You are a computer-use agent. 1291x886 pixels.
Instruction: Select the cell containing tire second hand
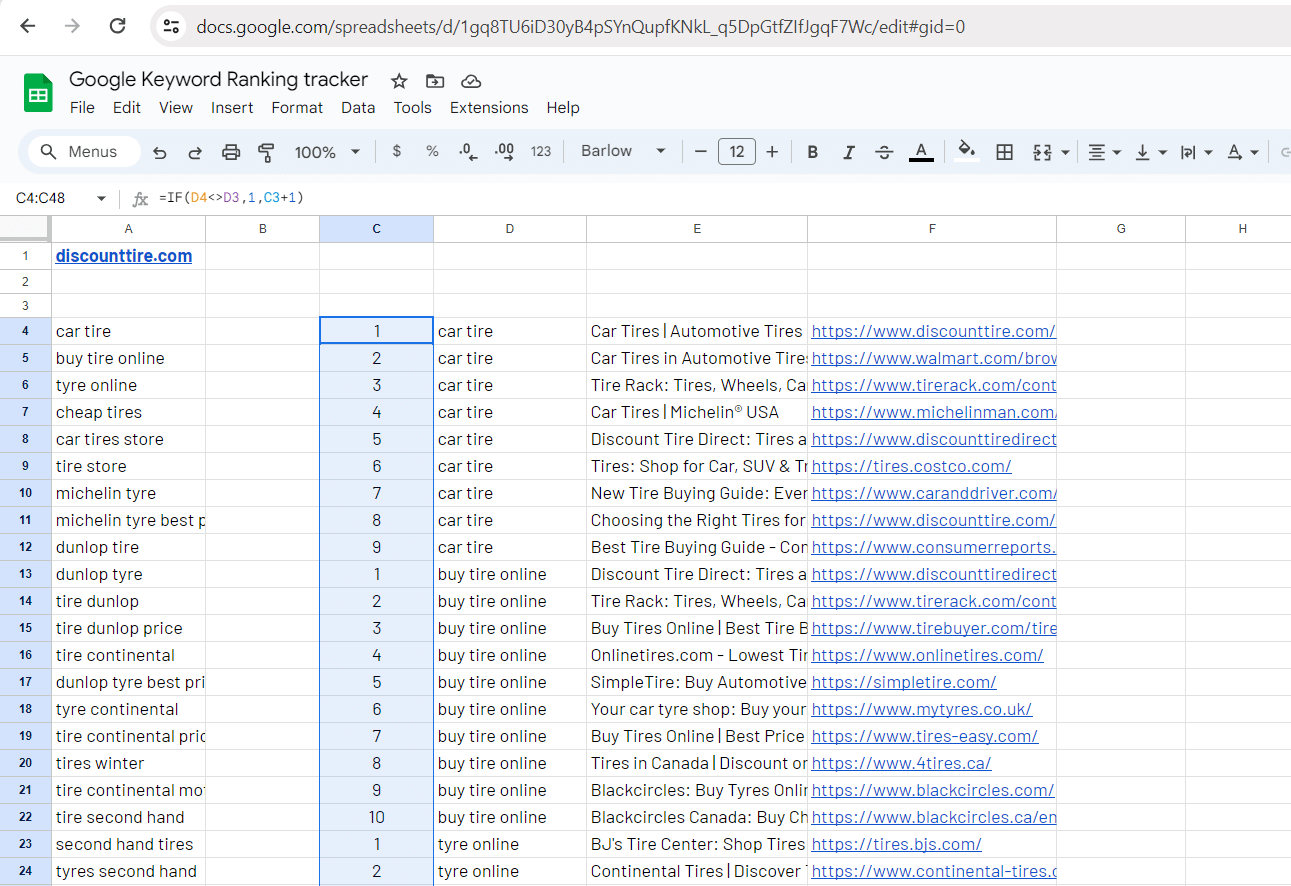[x=129, y=817]
